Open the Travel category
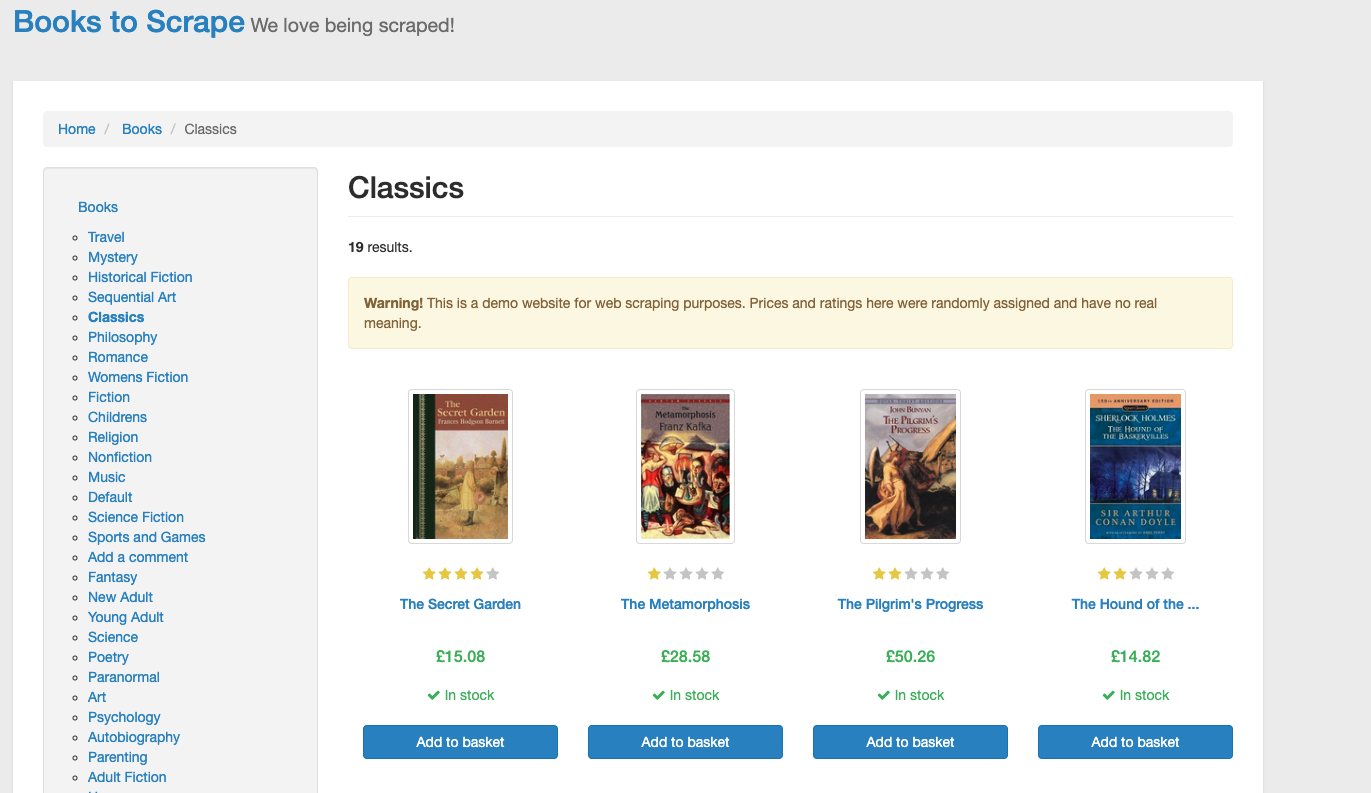The image size is (1371, 793). [x=105, y=237]
